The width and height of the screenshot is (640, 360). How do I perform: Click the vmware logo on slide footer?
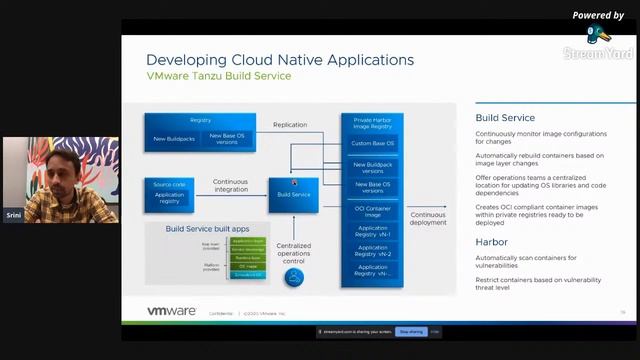[x=171, y=311]
